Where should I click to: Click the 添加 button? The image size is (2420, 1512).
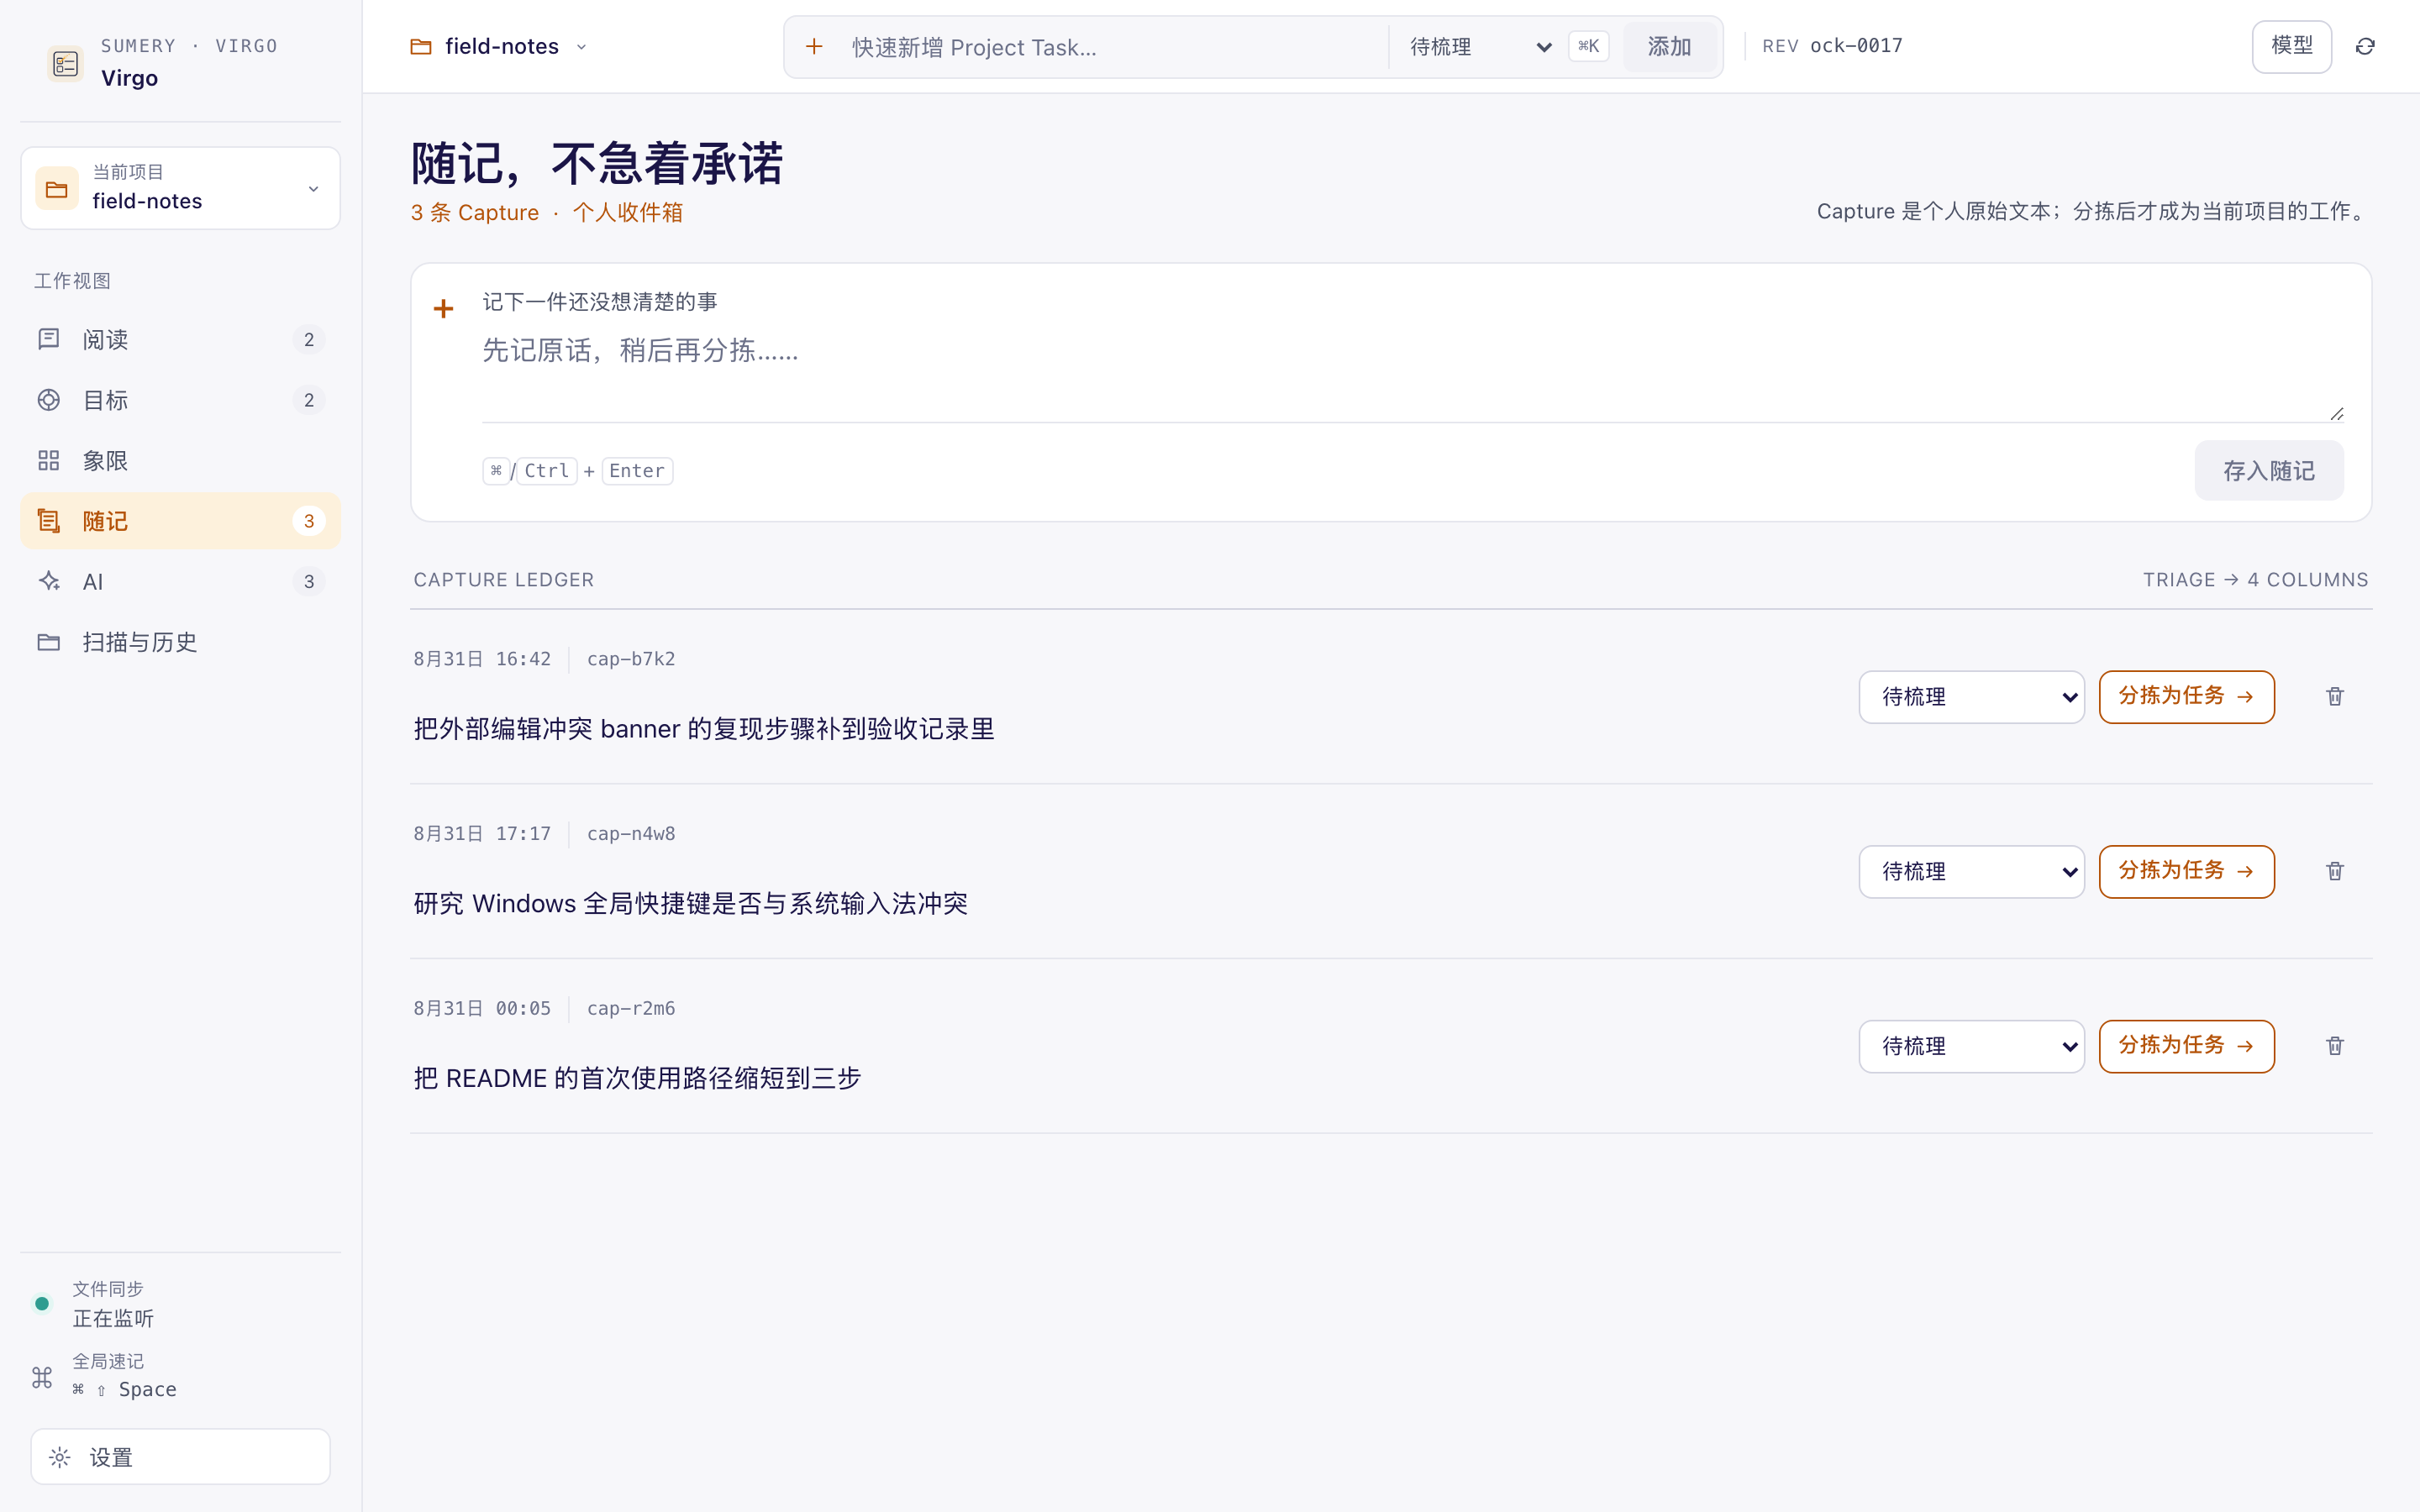coord(1669,47)
